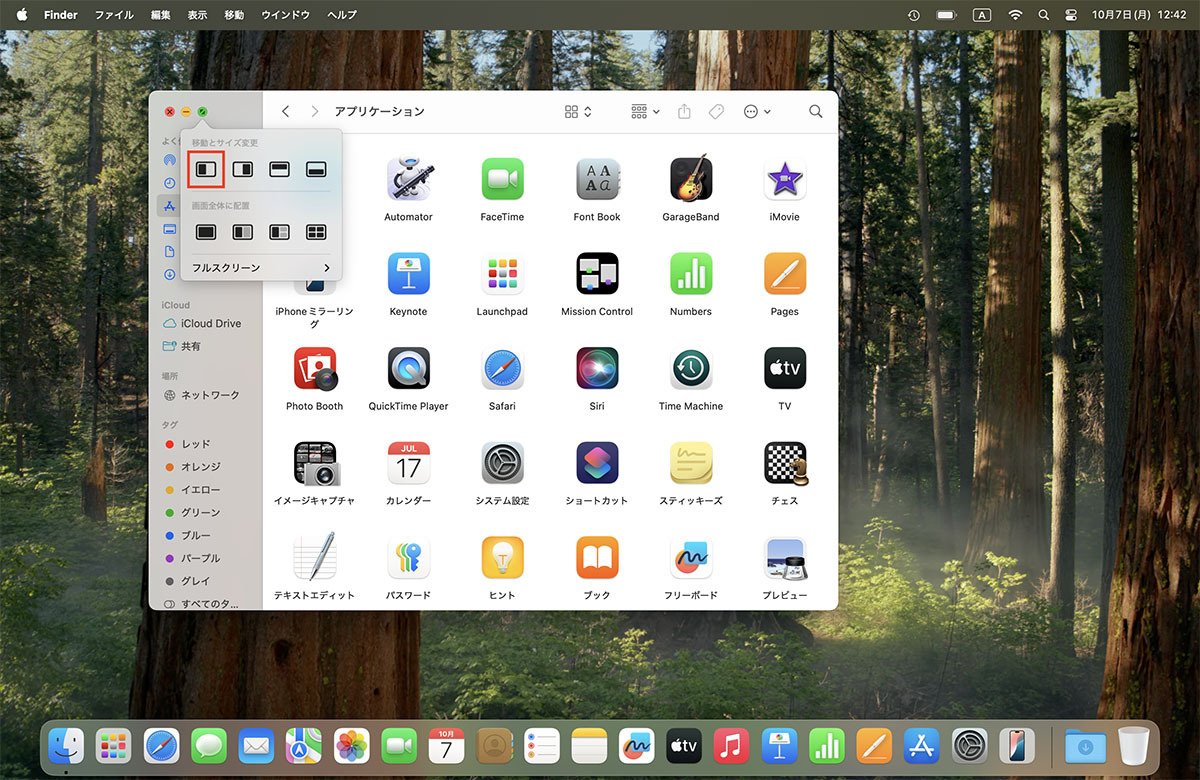The height and width of the screenshot is (780, 1200).
Task: Choose the four quarters arrangement icon
Action: coord(317,232)
